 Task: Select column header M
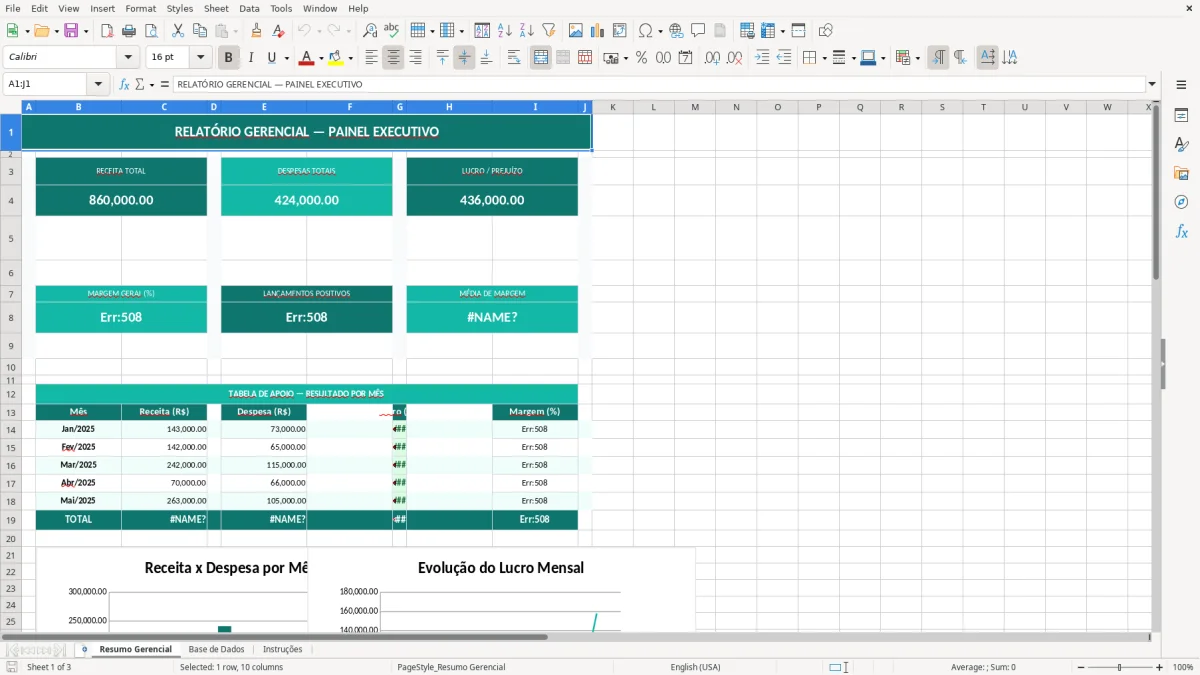(x=694, y=107)
